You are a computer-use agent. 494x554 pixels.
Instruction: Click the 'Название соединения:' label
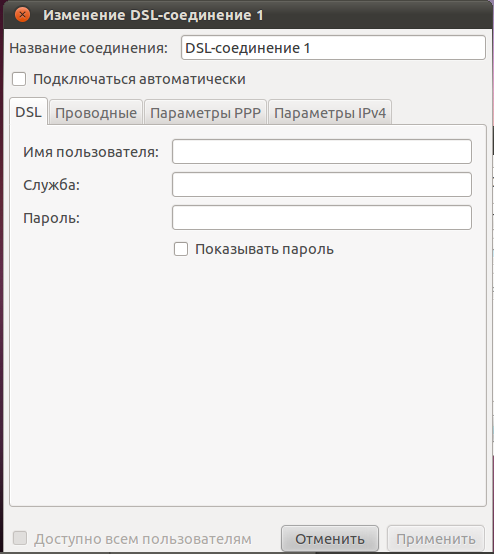[88, 48]
